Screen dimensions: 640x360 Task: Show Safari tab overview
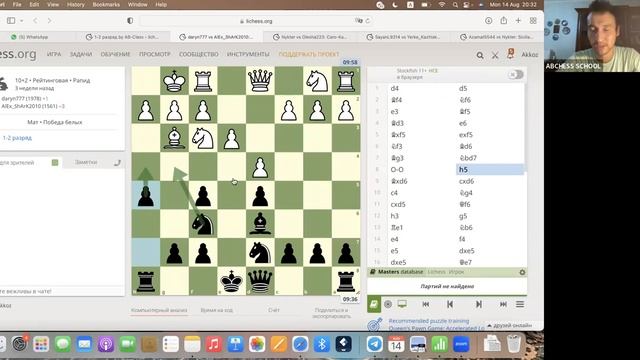[x=533, y=20]
